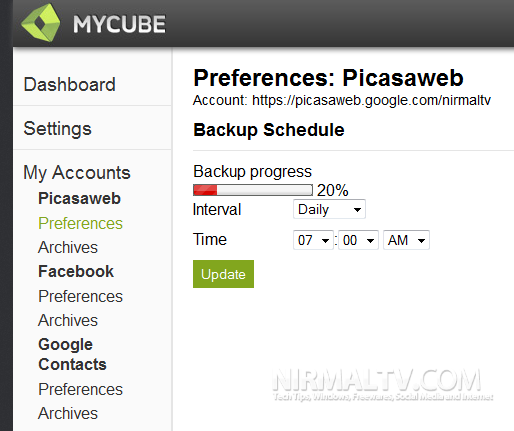The height and width of the screenshot is (431, 514).
Task: Click the MYCUBE green cube logo icon
Action: coord(41,23)
